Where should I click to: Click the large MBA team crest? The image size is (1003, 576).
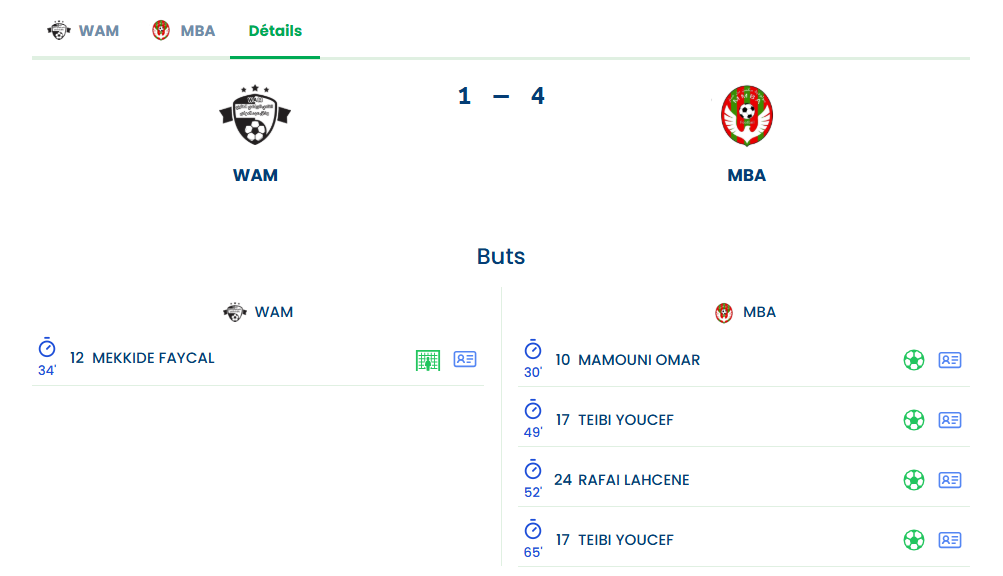pos(747,117)
